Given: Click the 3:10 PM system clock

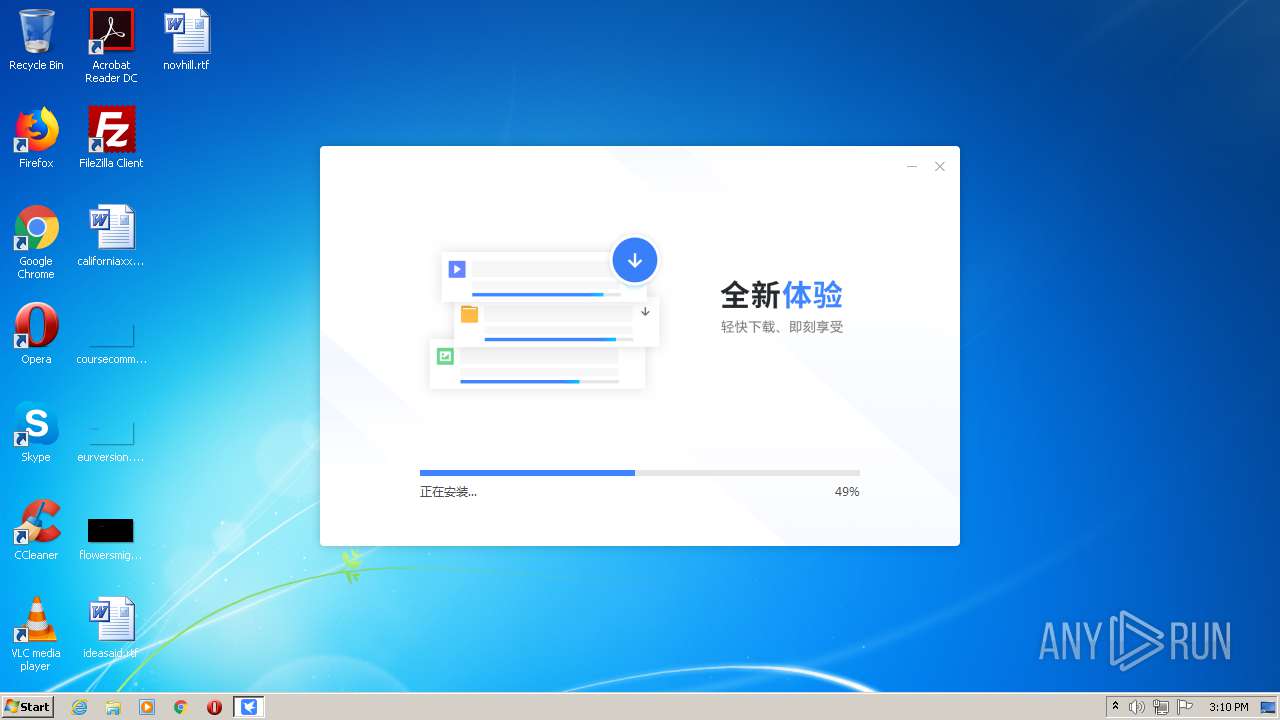Looking at the screenshot, I should pyautogui.click(x=1228, y=707).
